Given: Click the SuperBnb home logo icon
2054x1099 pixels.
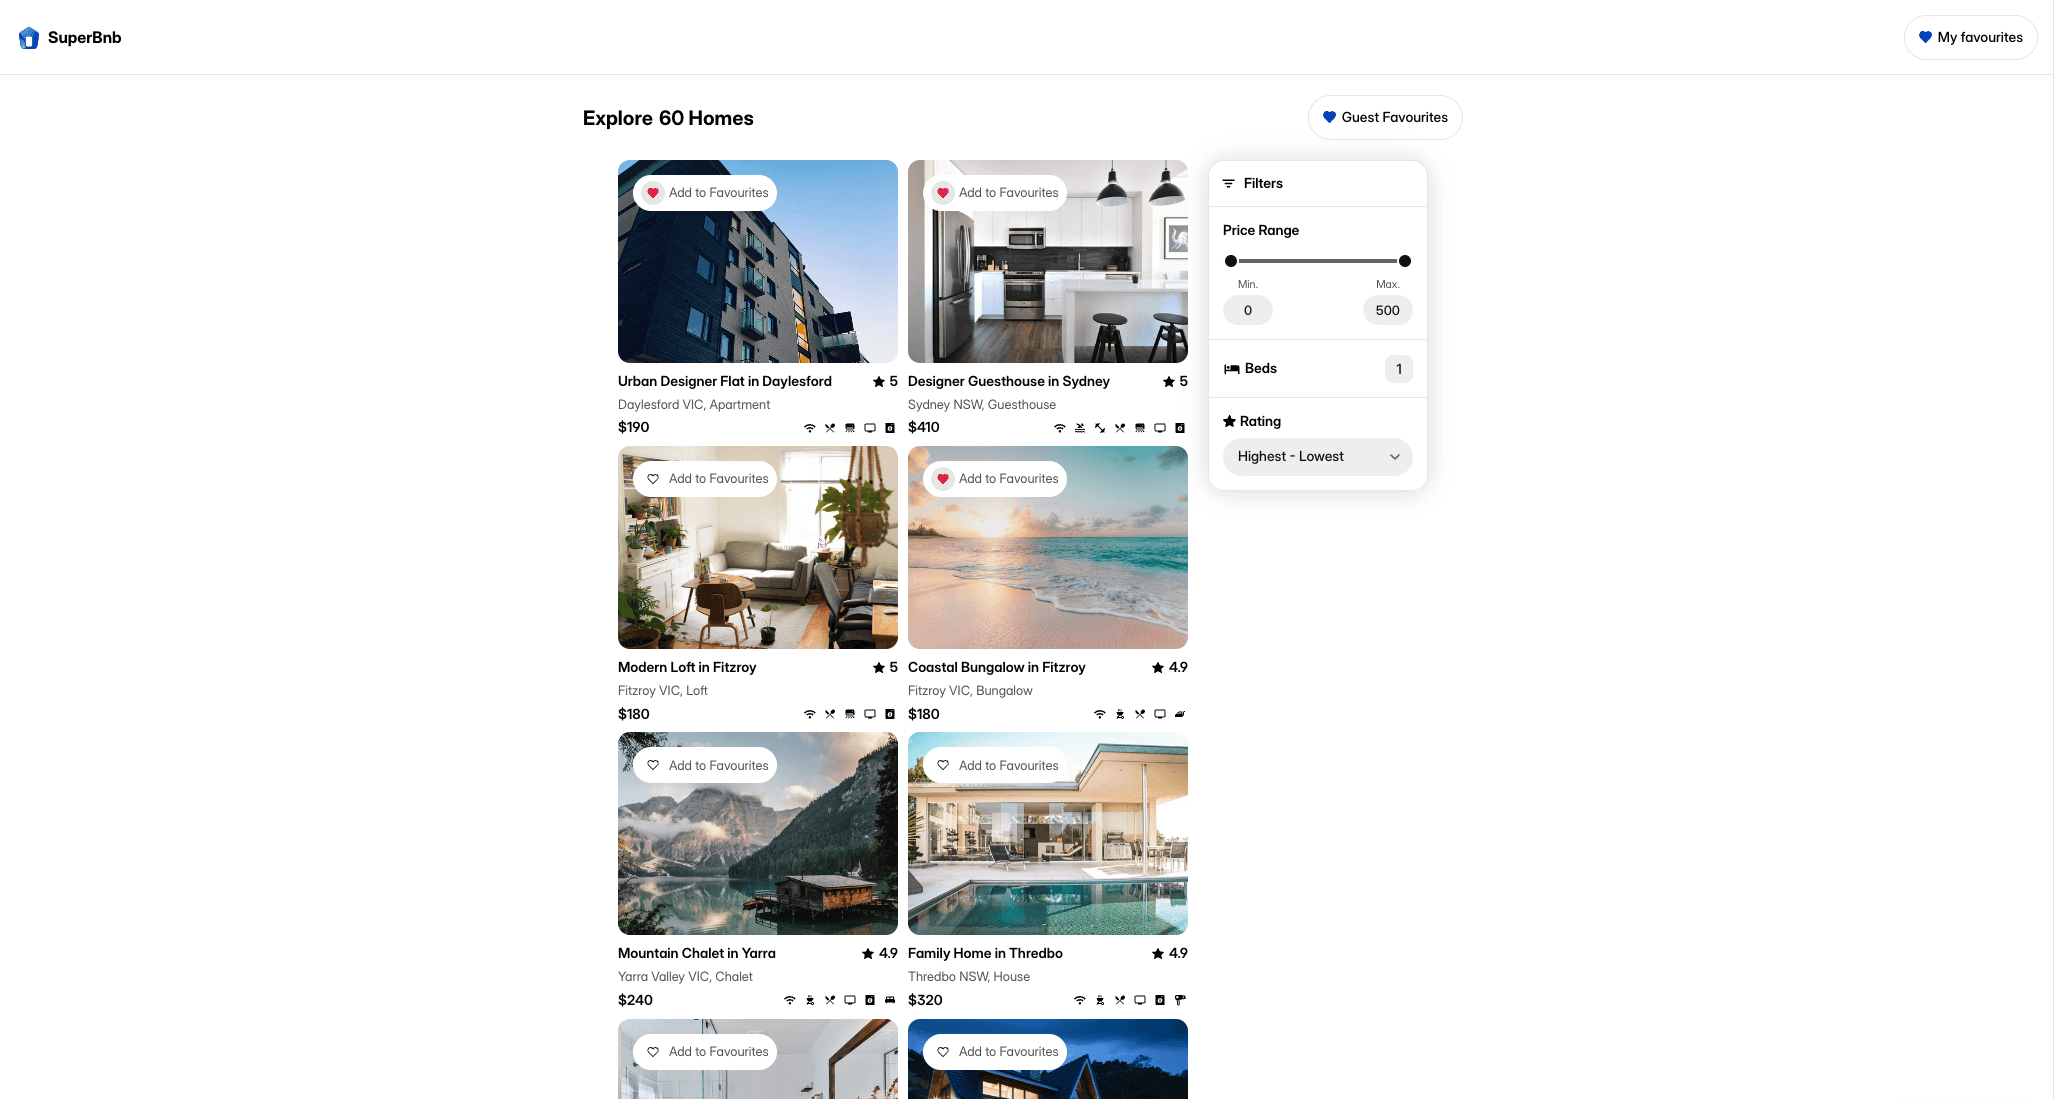Looking at the screenshot, I should (29, 38).
